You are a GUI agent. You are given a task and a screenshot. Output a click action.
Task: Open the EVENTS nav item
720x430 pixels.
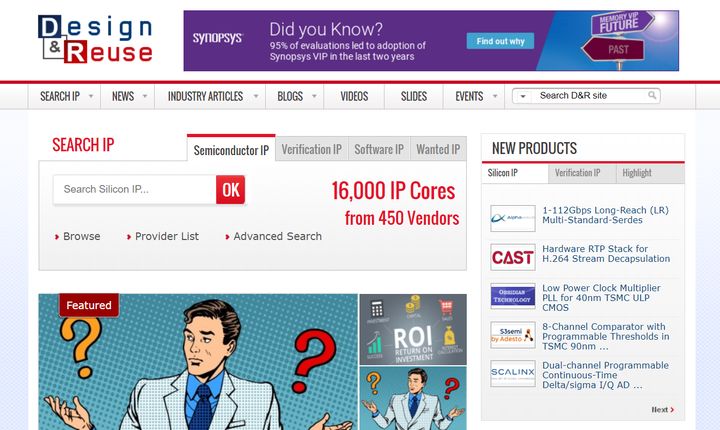tap(469, 96)
